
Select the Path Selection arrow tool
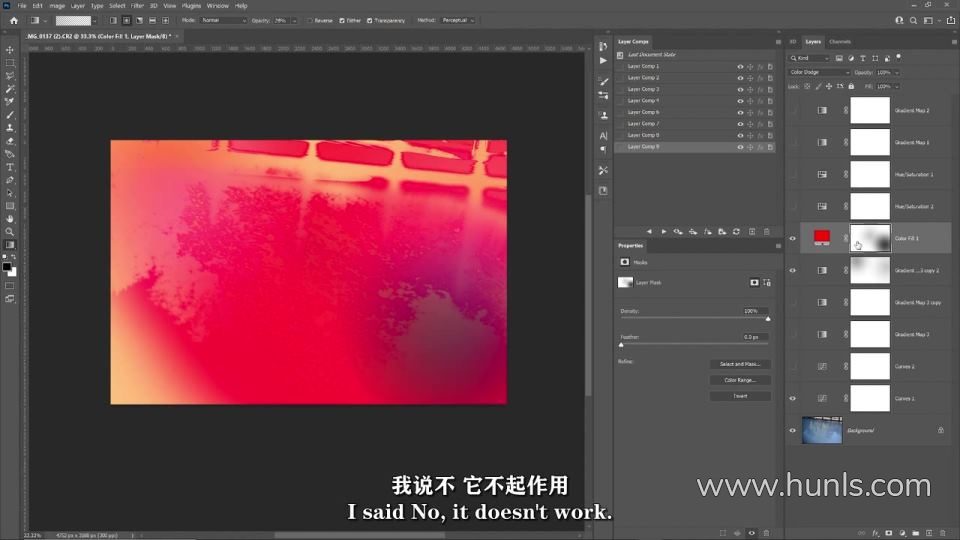pos(10,193)
